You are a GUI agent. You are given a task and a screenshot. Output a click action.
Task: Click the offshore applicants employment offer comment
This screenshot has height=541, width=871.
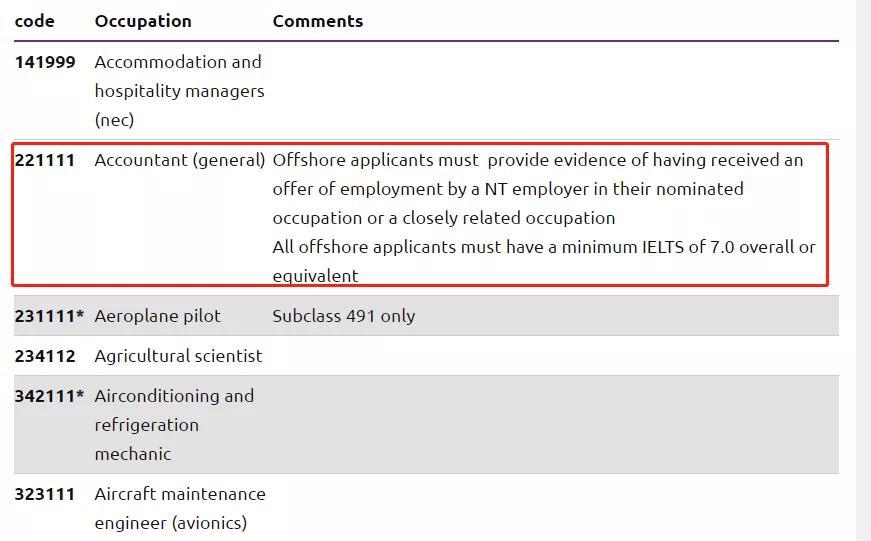pos(538,189)
